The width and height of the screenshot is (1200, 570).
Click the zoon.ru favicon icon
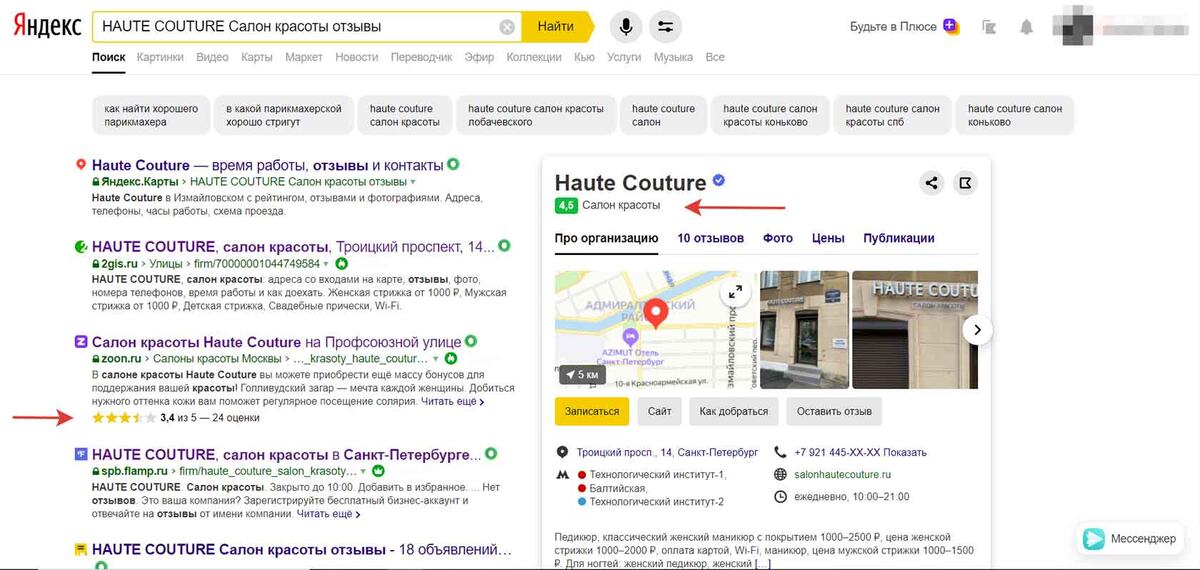pyautogui.click(x=81, y=342)
